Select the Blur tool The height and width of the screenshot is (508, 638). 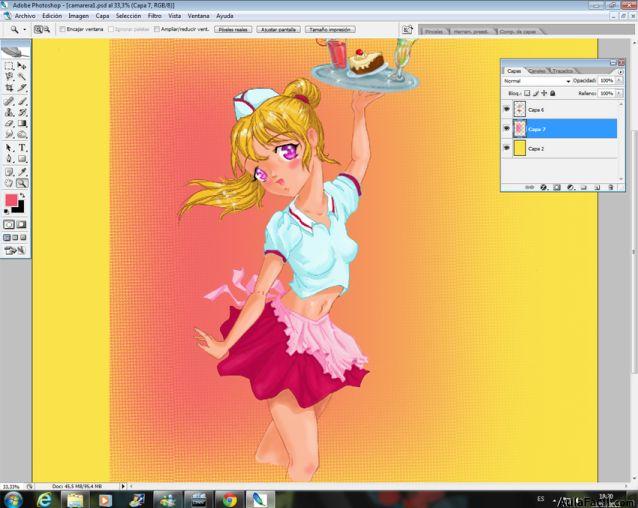(9, 134)
